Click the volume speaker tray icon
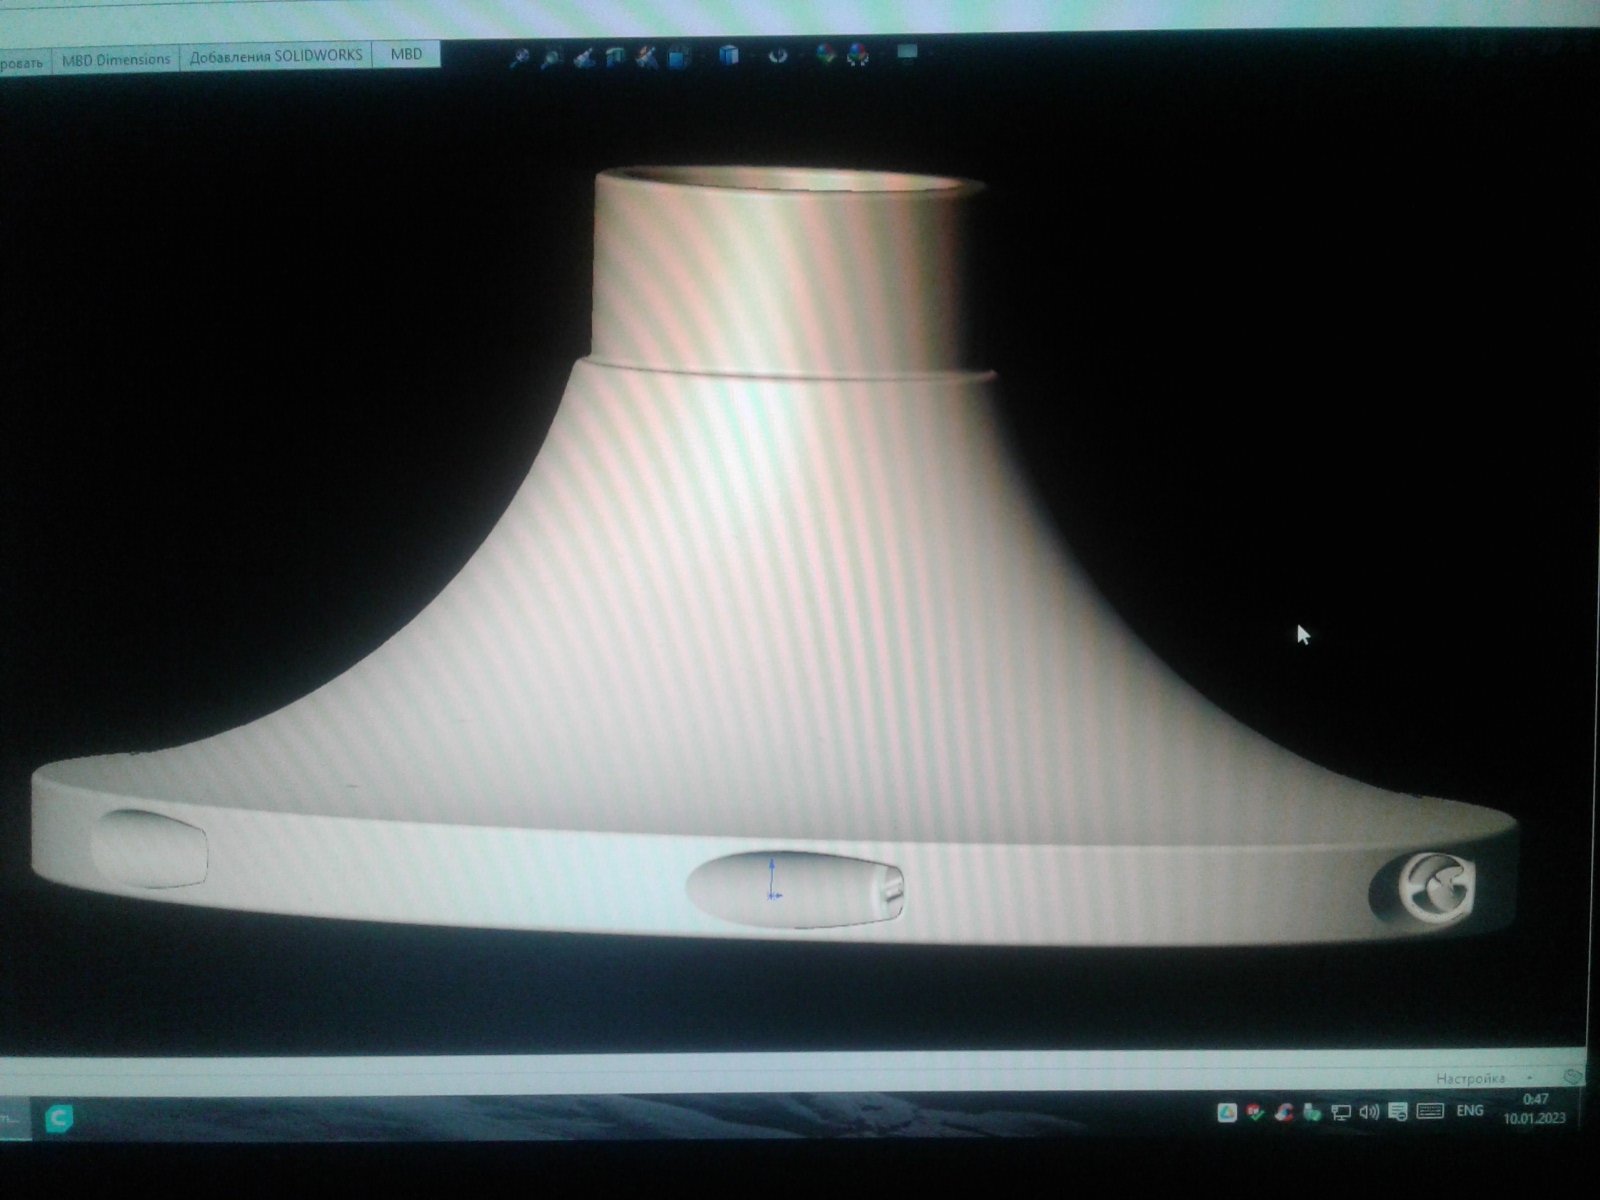The height and width of the screenshot is (1200, 1600). click(1369, 1112)
